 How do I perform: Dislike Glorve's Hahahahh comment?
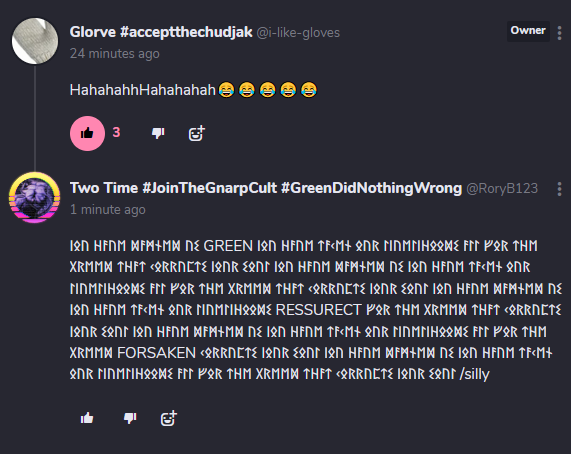pyautogui.click(x=158, y=133)
